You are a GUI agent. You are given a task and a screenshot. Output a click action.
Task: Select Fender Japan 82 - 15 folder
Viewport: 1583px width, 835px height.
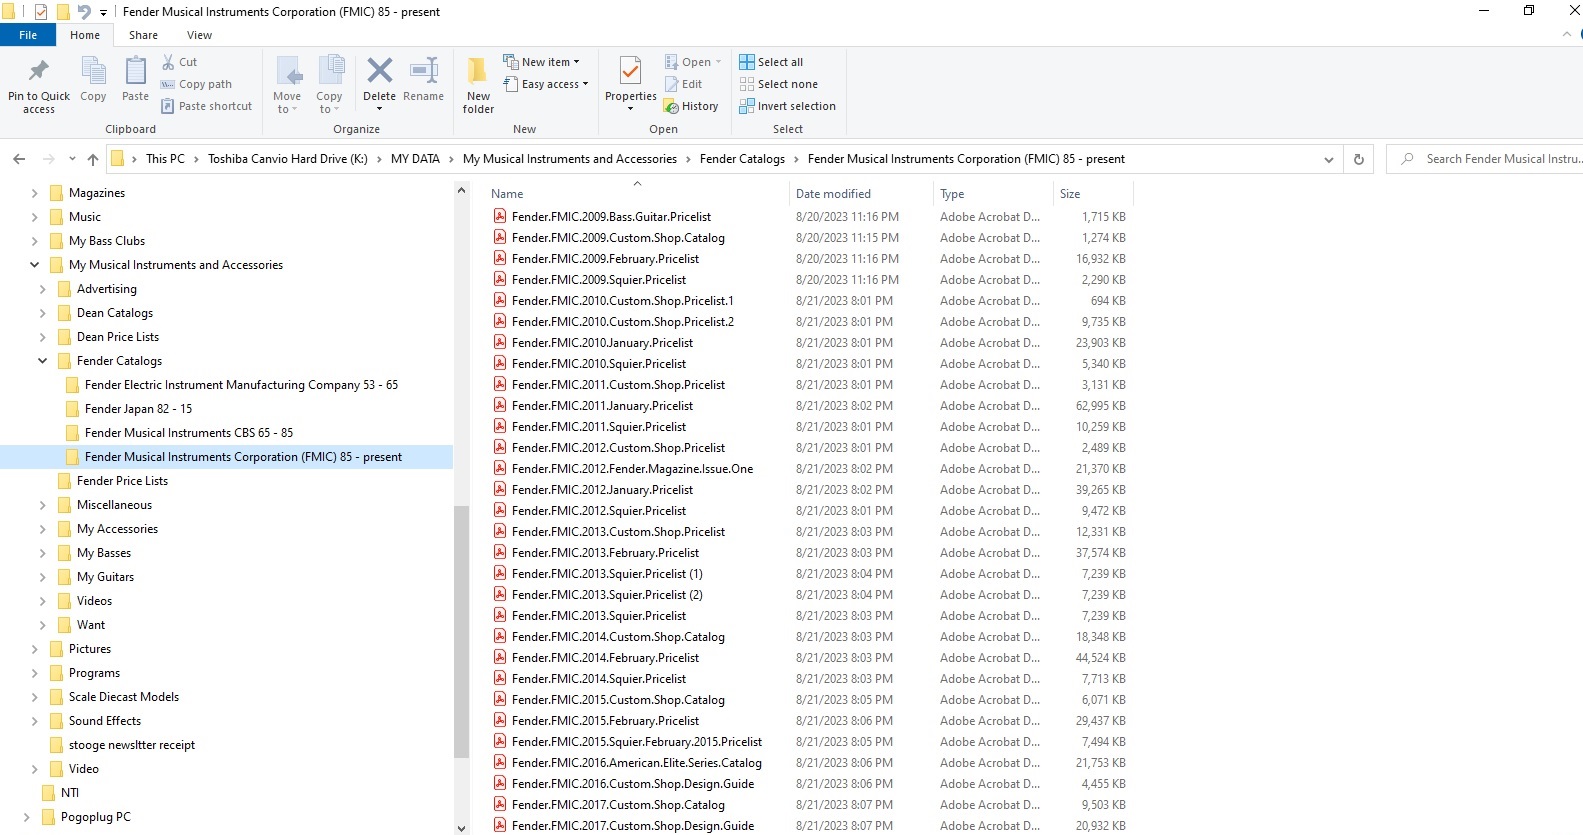138,409
